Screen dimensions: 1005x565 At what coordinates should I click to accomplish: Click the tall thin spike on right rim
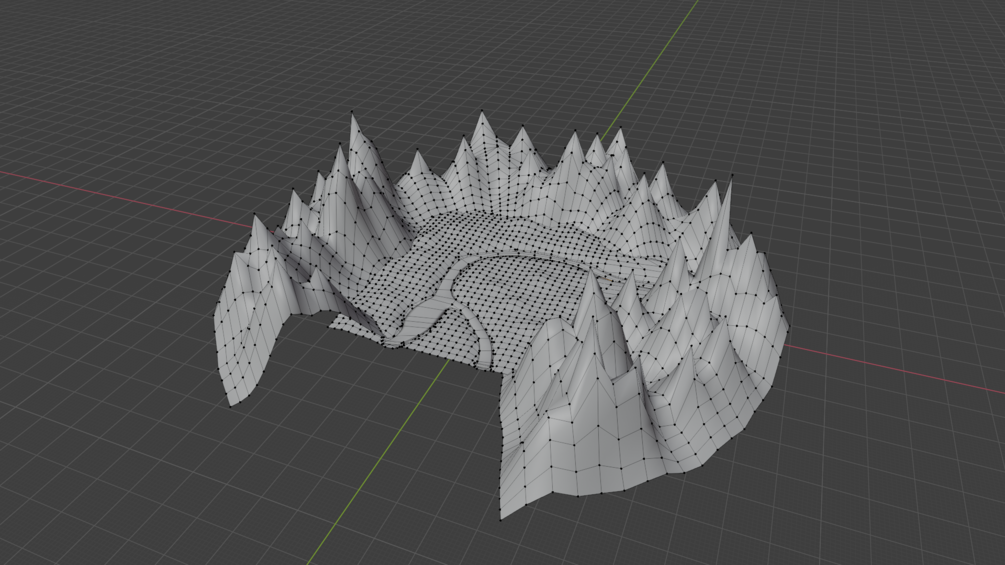(x=721, y=227)
